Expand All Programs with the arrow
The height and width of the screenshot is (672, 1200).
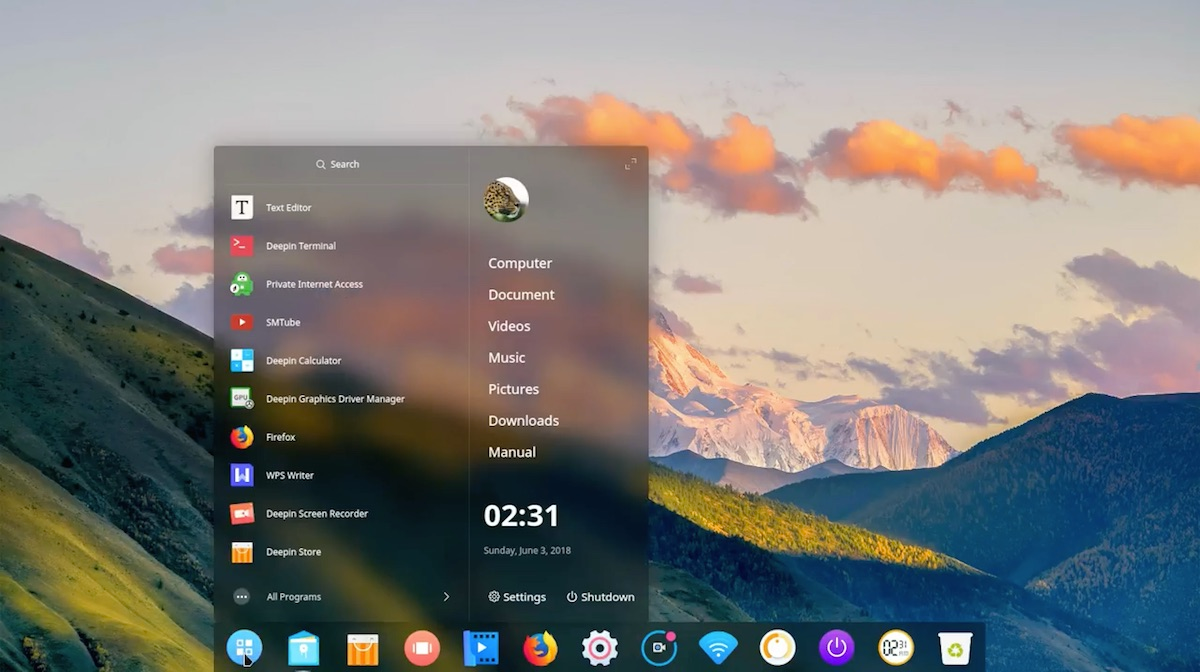446,596
